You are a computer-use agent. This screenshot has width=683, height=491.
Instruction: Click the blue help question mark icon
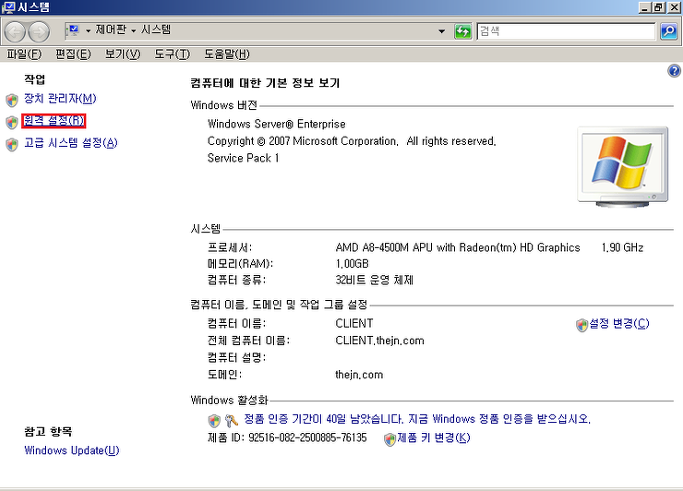point(674,71)
